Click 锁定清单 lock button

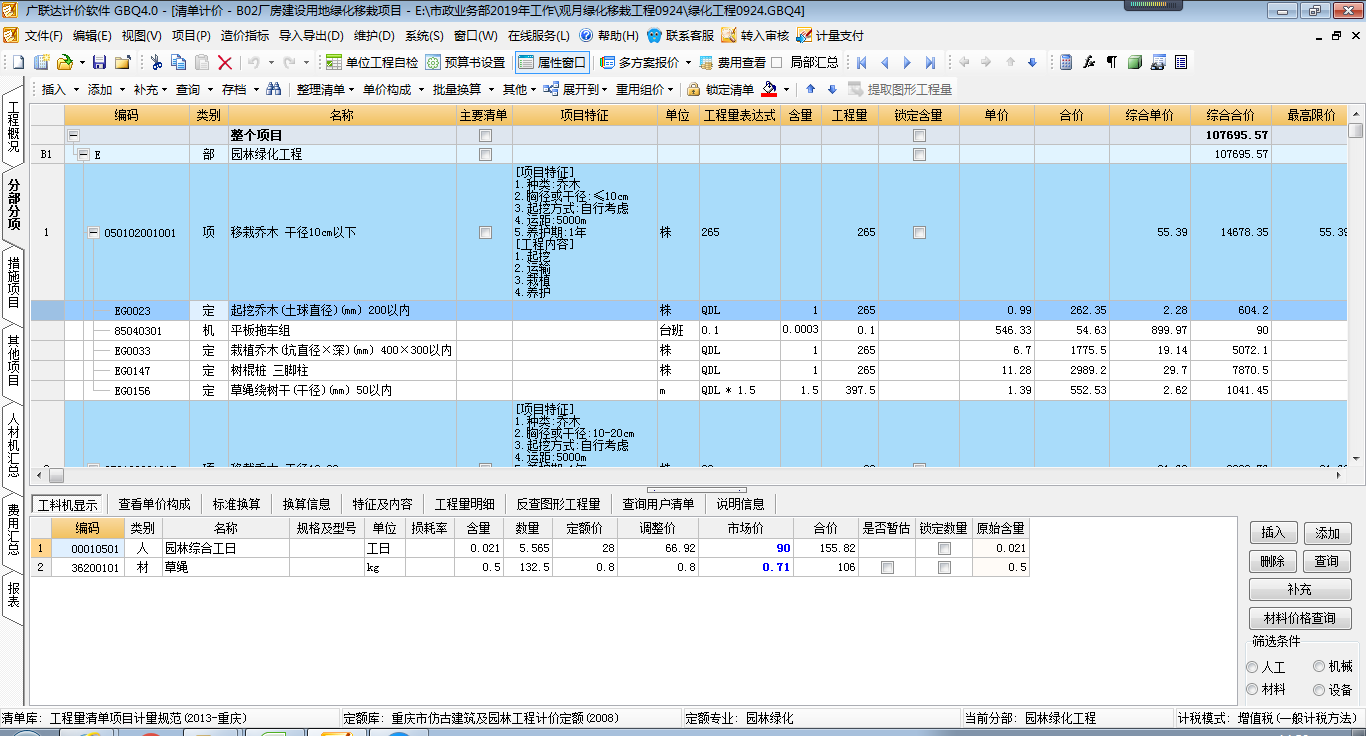point(720,89)
